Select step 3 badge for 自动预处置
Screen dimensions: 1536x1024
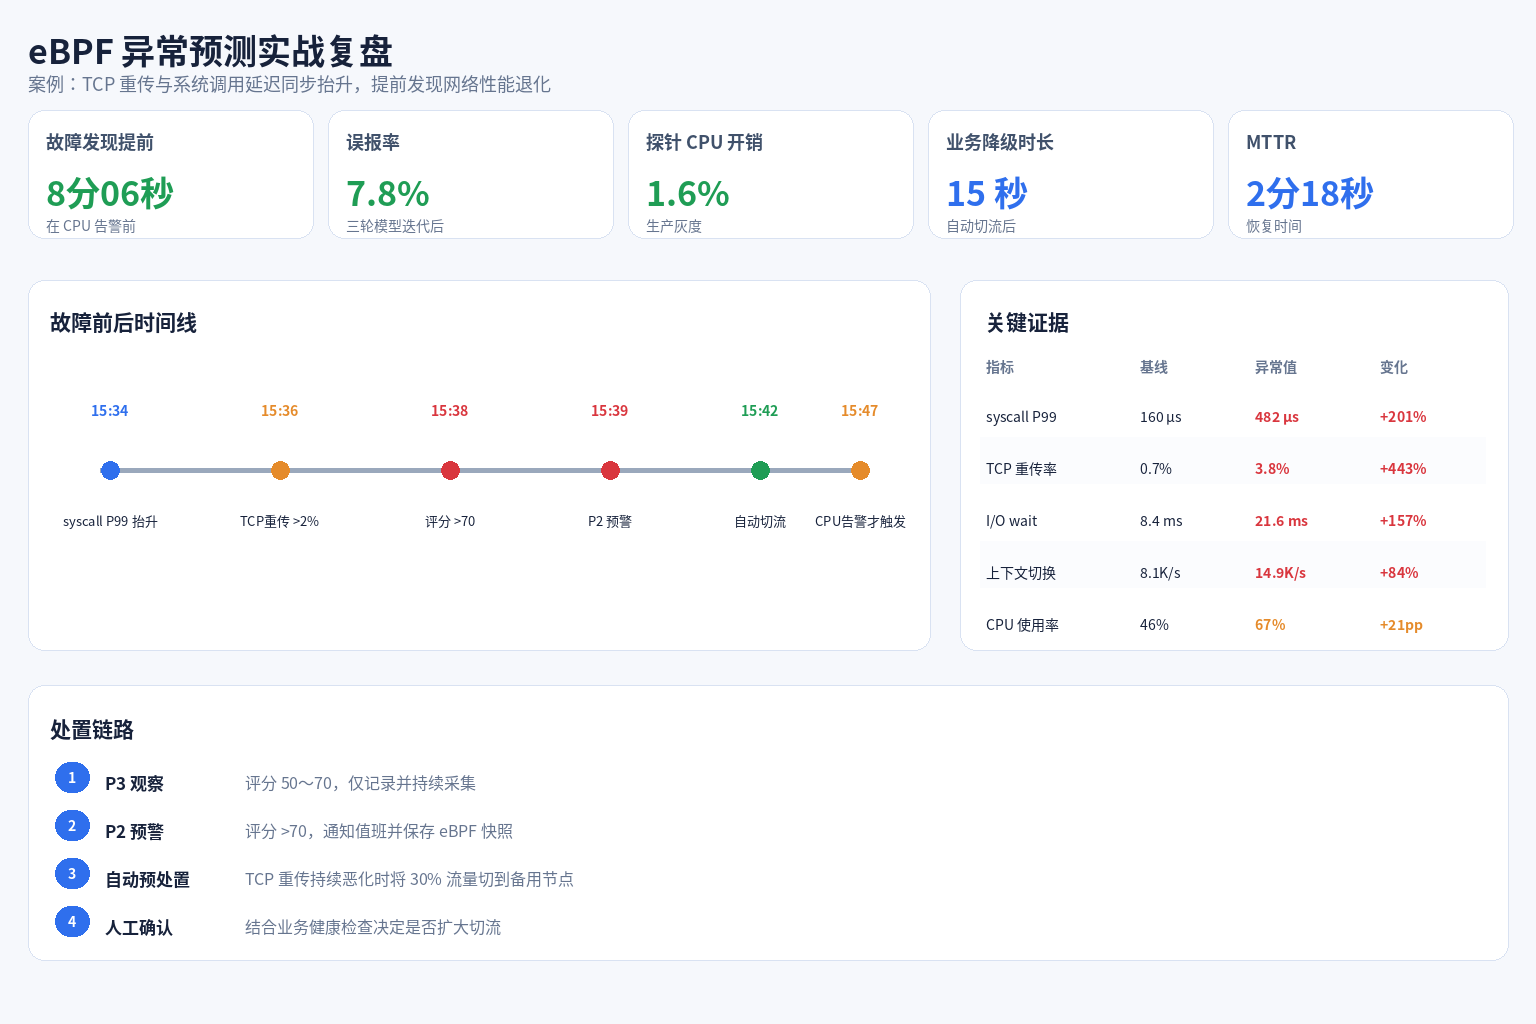72,873
